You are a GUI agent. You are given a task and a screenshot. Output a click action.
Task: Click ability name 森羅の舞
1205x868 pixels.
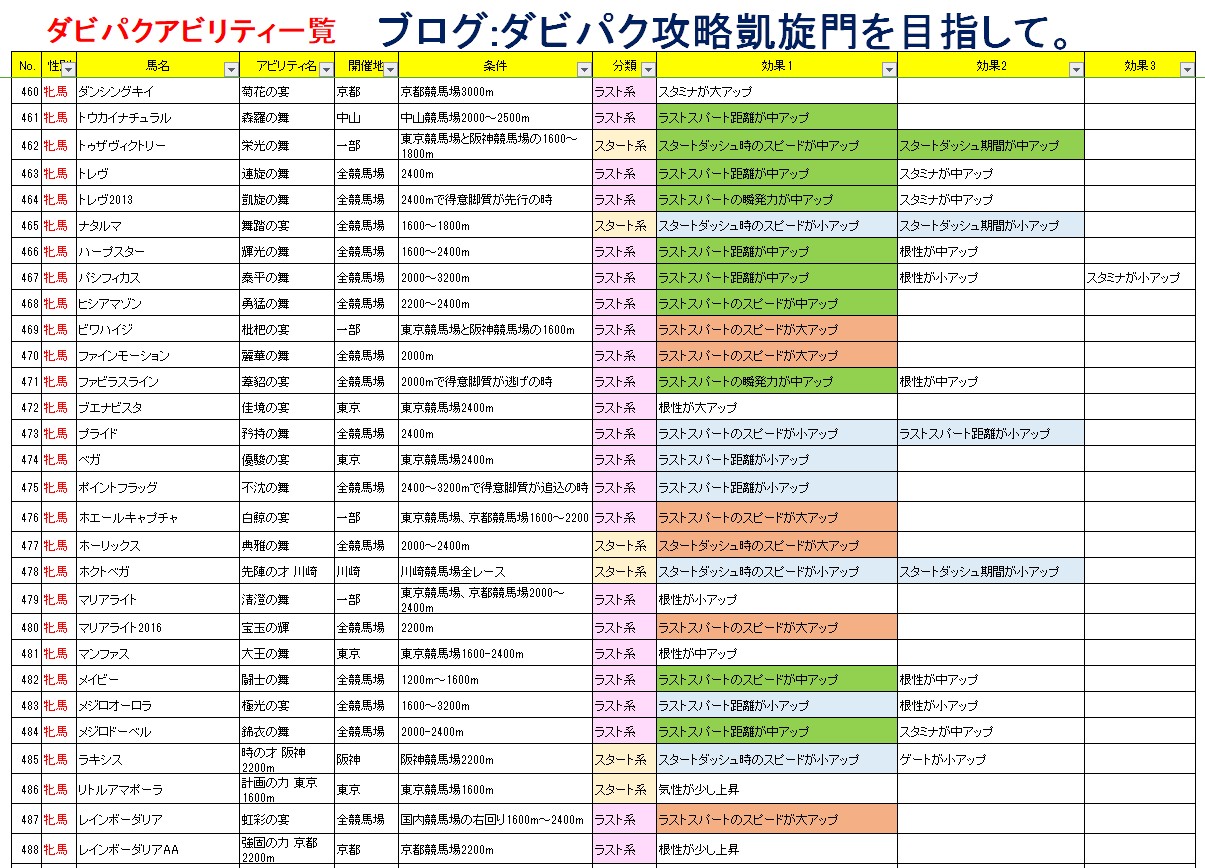coord(265,117)
